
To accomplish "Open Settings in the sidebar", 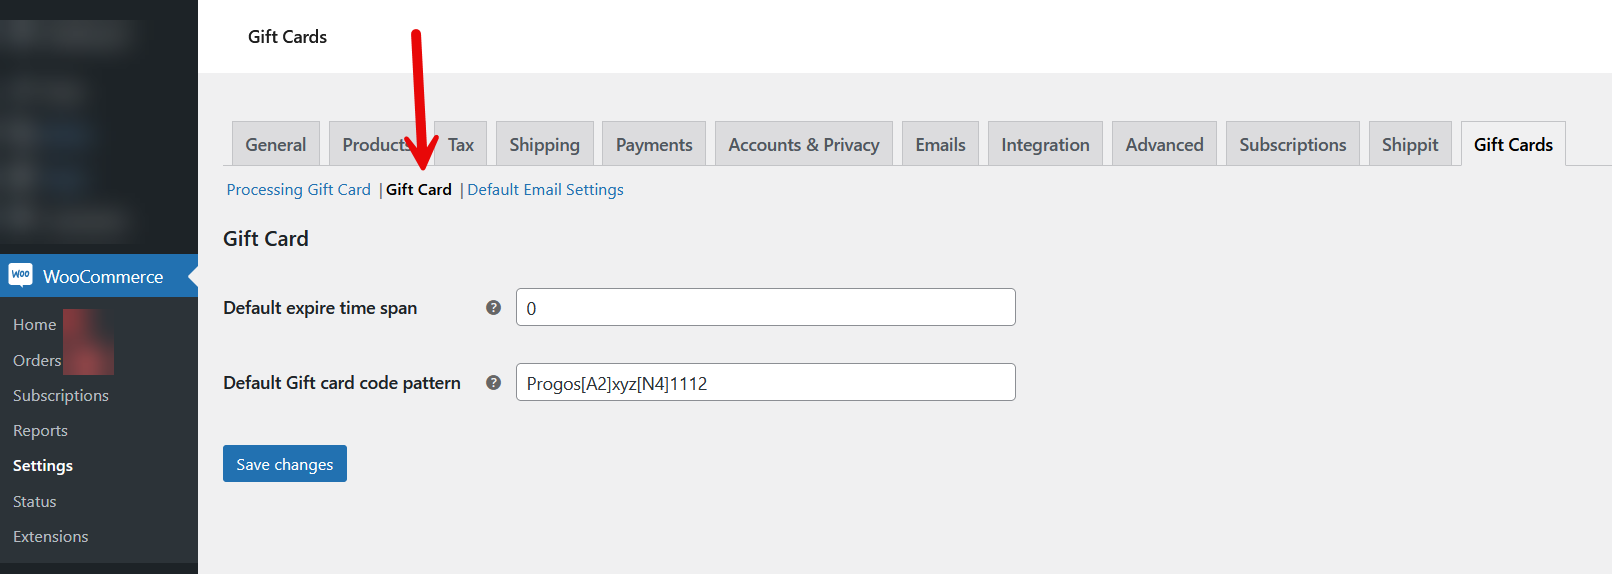I will (43, 466).
